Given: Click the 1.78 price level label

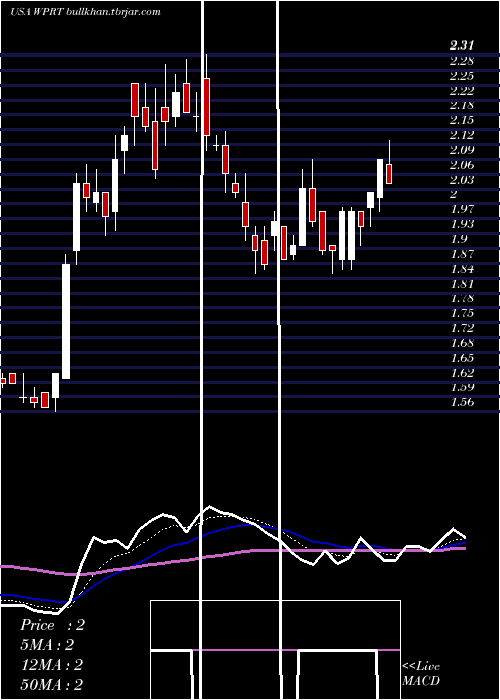Looking at the screenshot, I should coord(462,298).
